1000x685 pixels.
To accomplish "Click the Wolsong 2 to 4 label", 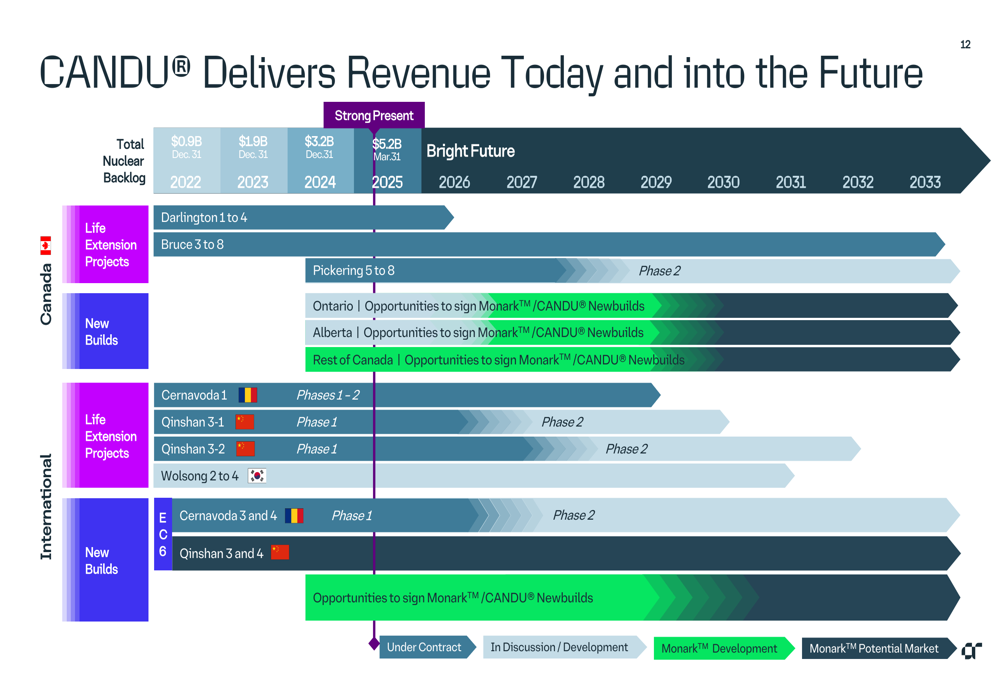I will coord(200,476).
